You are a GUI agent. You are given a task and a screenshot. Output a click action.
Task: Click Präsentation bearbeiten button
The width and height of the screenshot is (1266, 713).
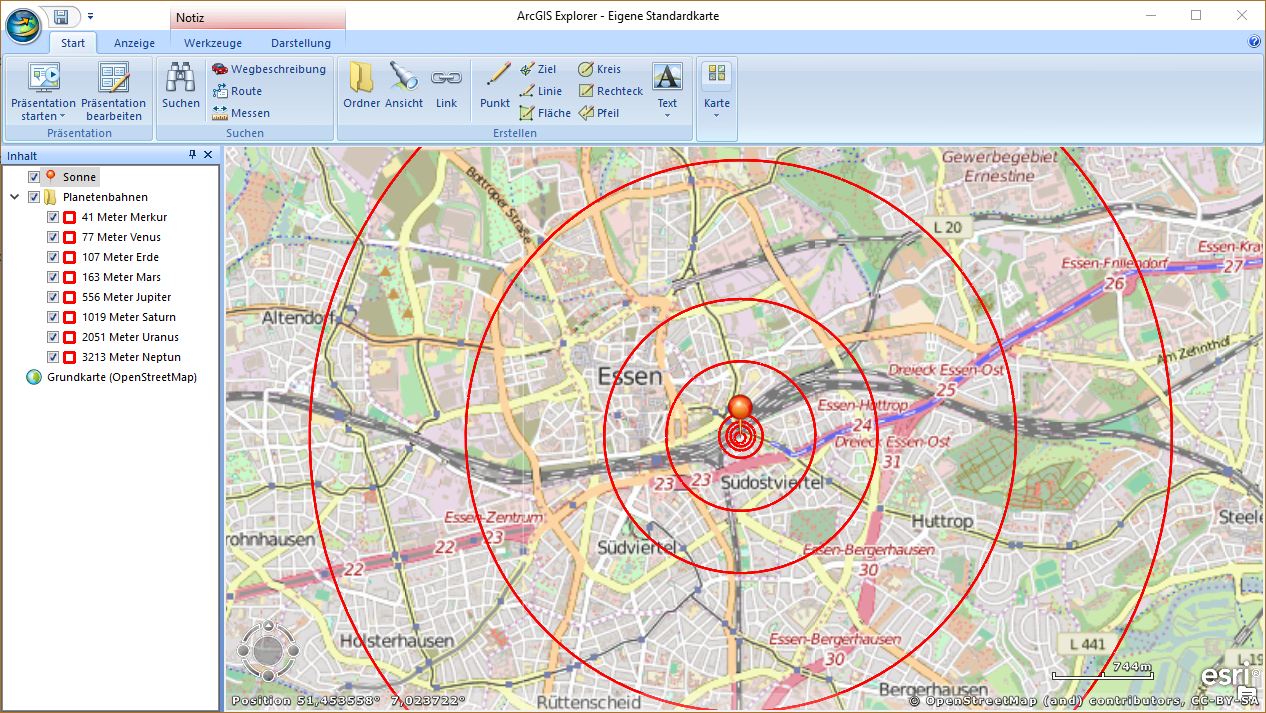pyautogui.click(x=113, y=91)
